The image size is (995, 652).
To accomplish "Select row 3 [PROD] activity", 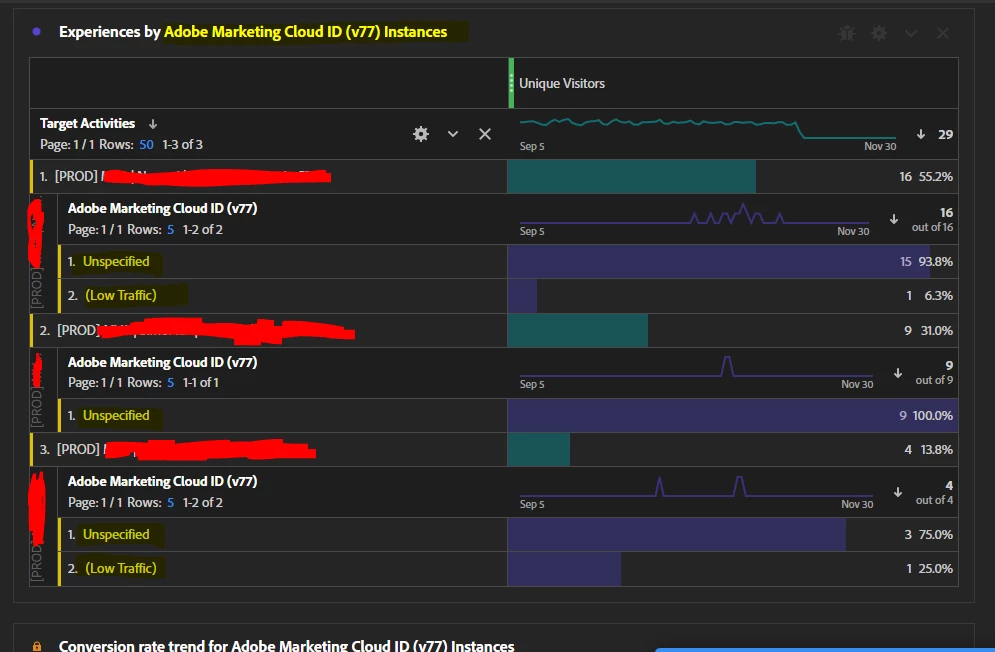I will click(268, 449).
